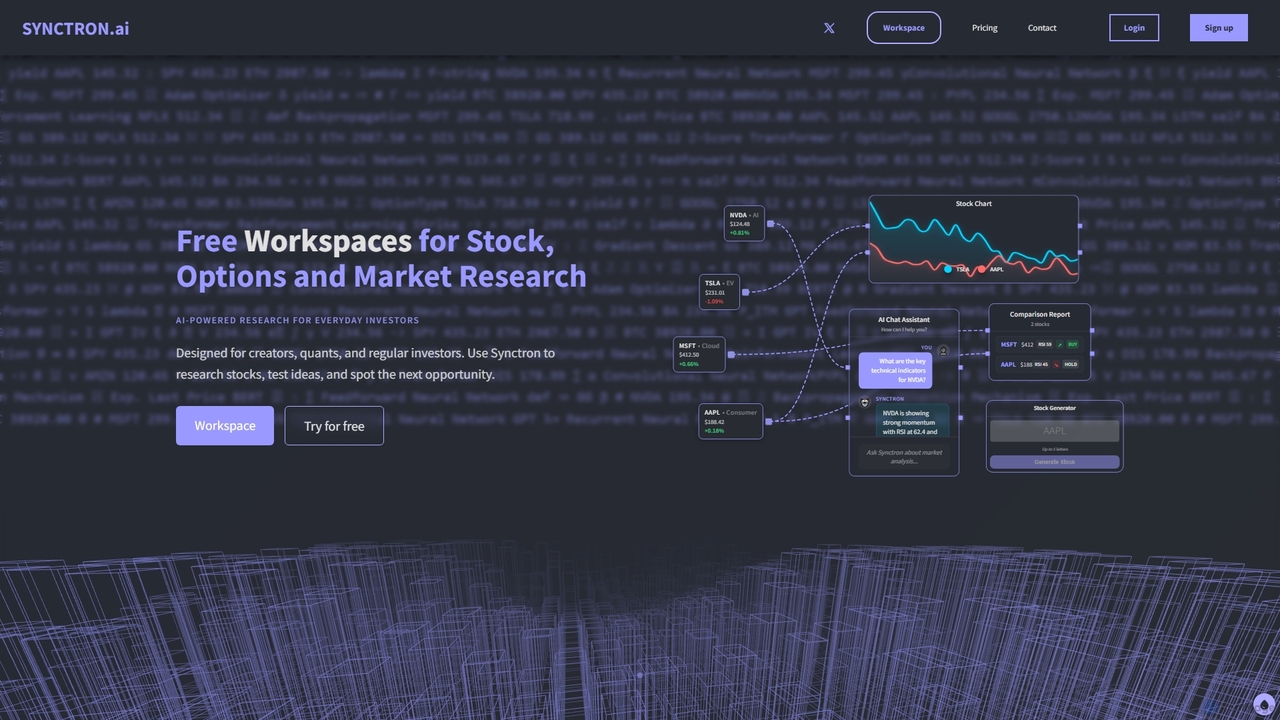Click the cyan TSLA legend dot
Screen dimensions: 1280x720
(948, 269)
